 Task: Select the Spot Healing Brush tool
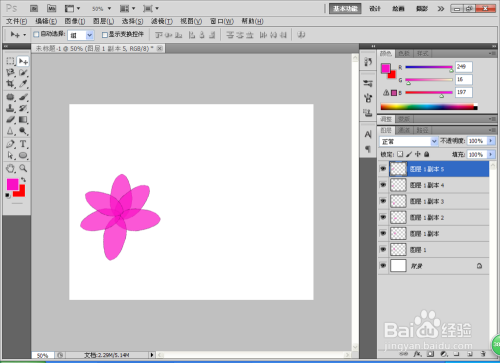[x=10, y=97]
